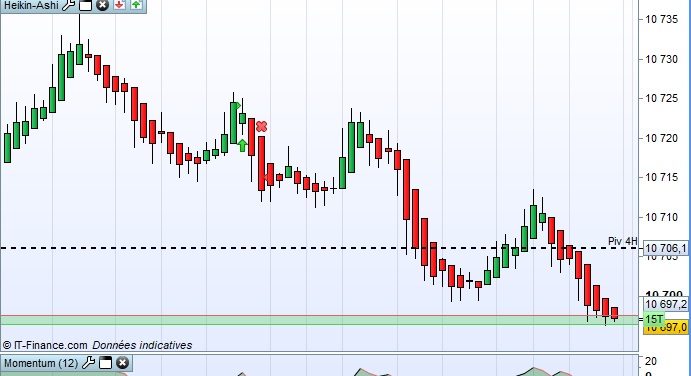Click the 10 725 price axis label
The width and height of the screenshot is (691, 376).
click(661, 98)
